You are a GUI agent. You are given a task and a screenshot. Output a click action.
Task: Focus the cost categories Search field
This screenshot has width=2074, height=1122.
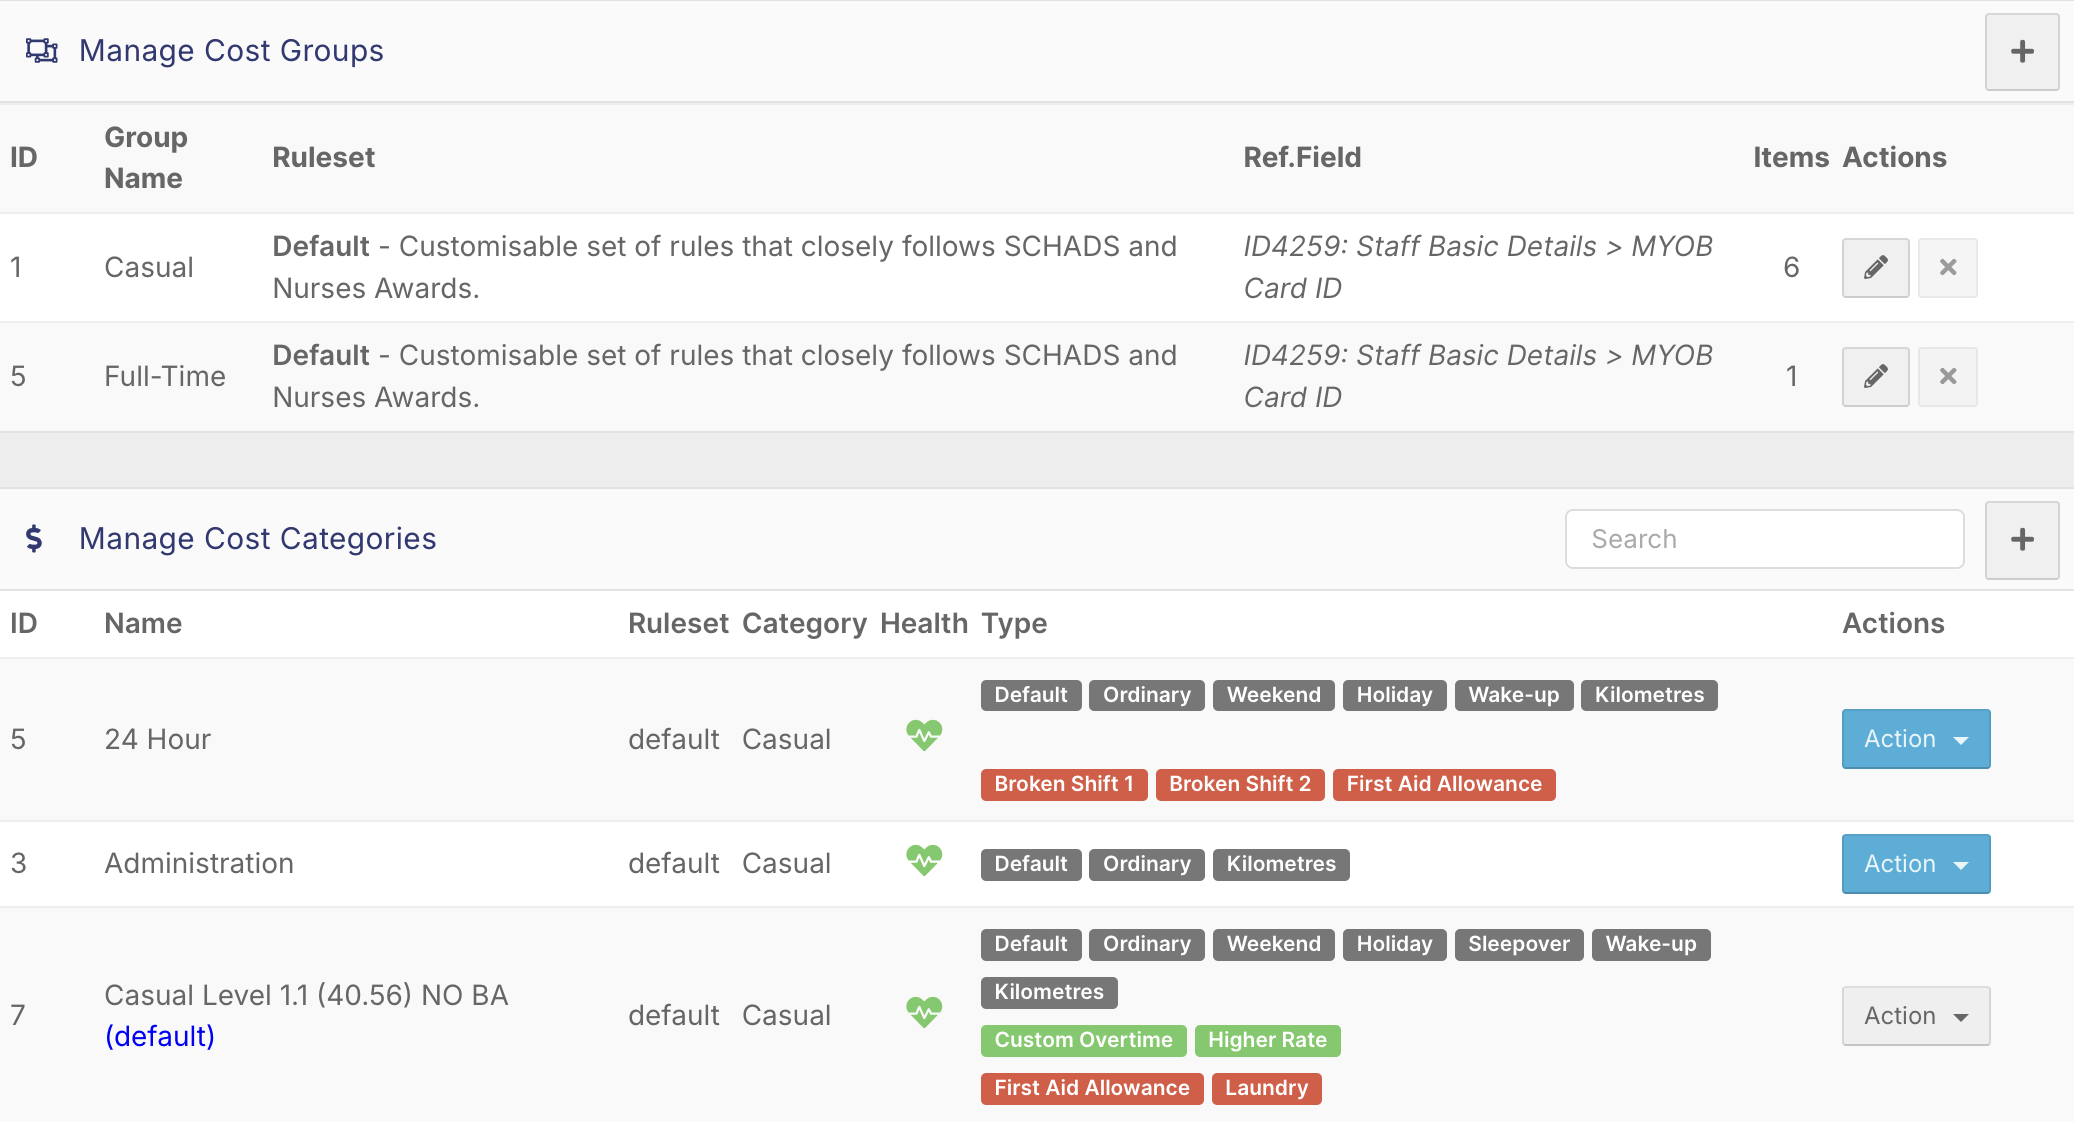(1764, 539)
